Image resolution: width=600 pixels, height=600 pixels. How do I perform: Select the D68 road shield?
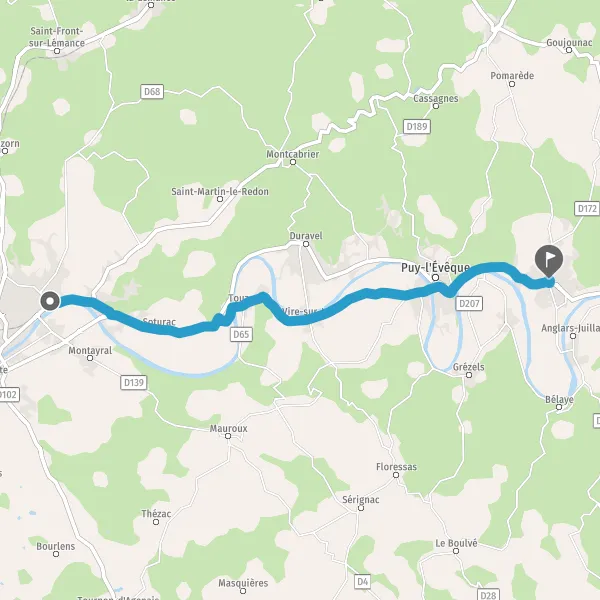[x=152, y=92]
